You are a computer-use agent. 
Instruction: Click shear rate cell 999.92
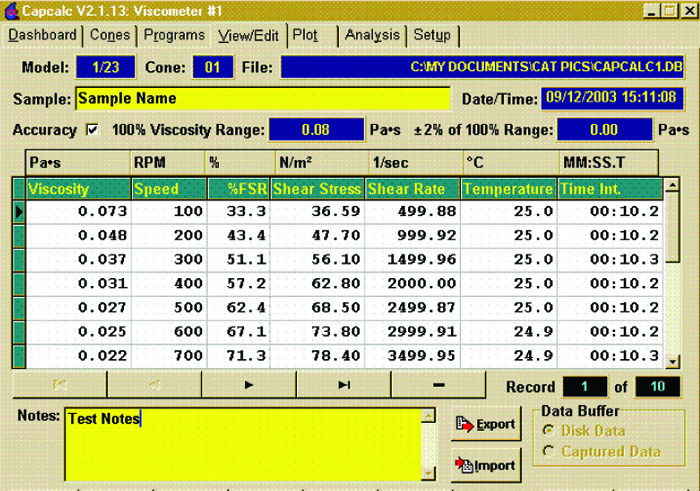pyautogui.click(x=412, y=236)
